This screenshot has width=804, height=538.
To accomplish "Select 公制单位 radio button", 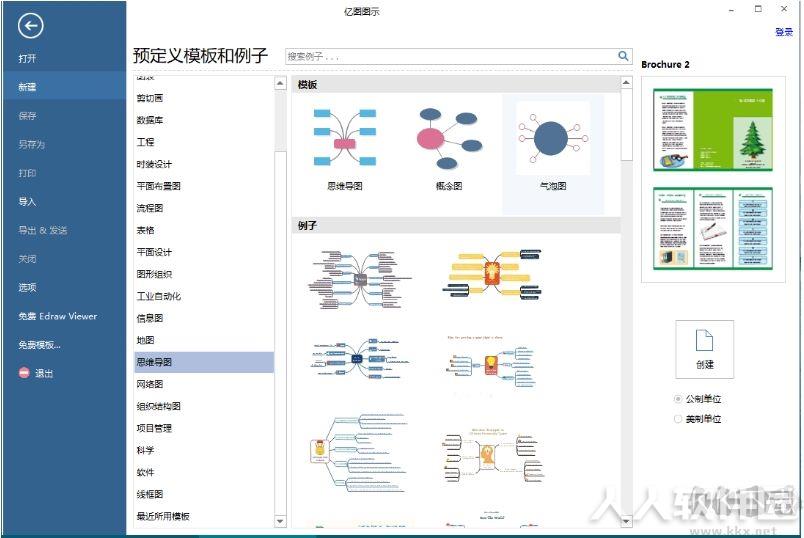I will (678, 398).
